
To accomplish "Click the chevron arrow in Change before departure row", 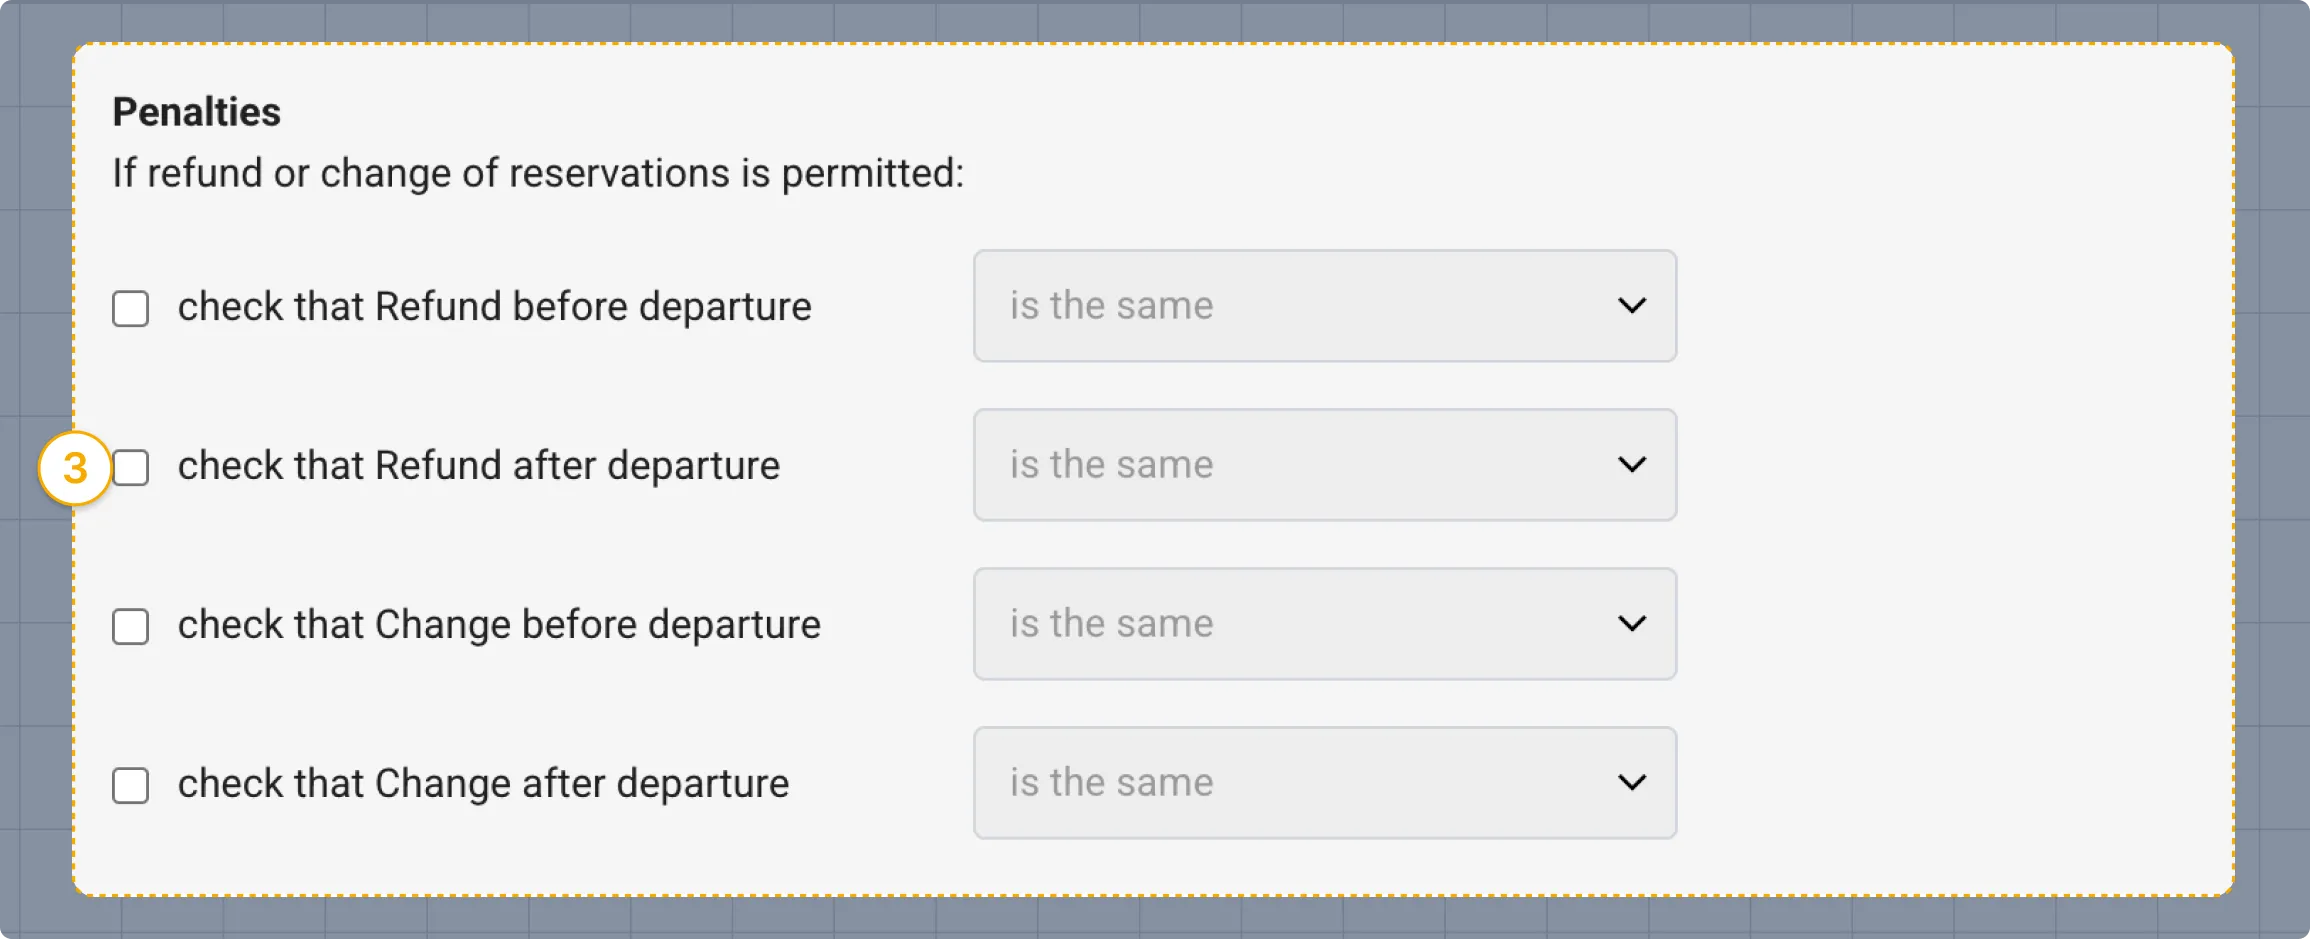I will pos(1632,624).
